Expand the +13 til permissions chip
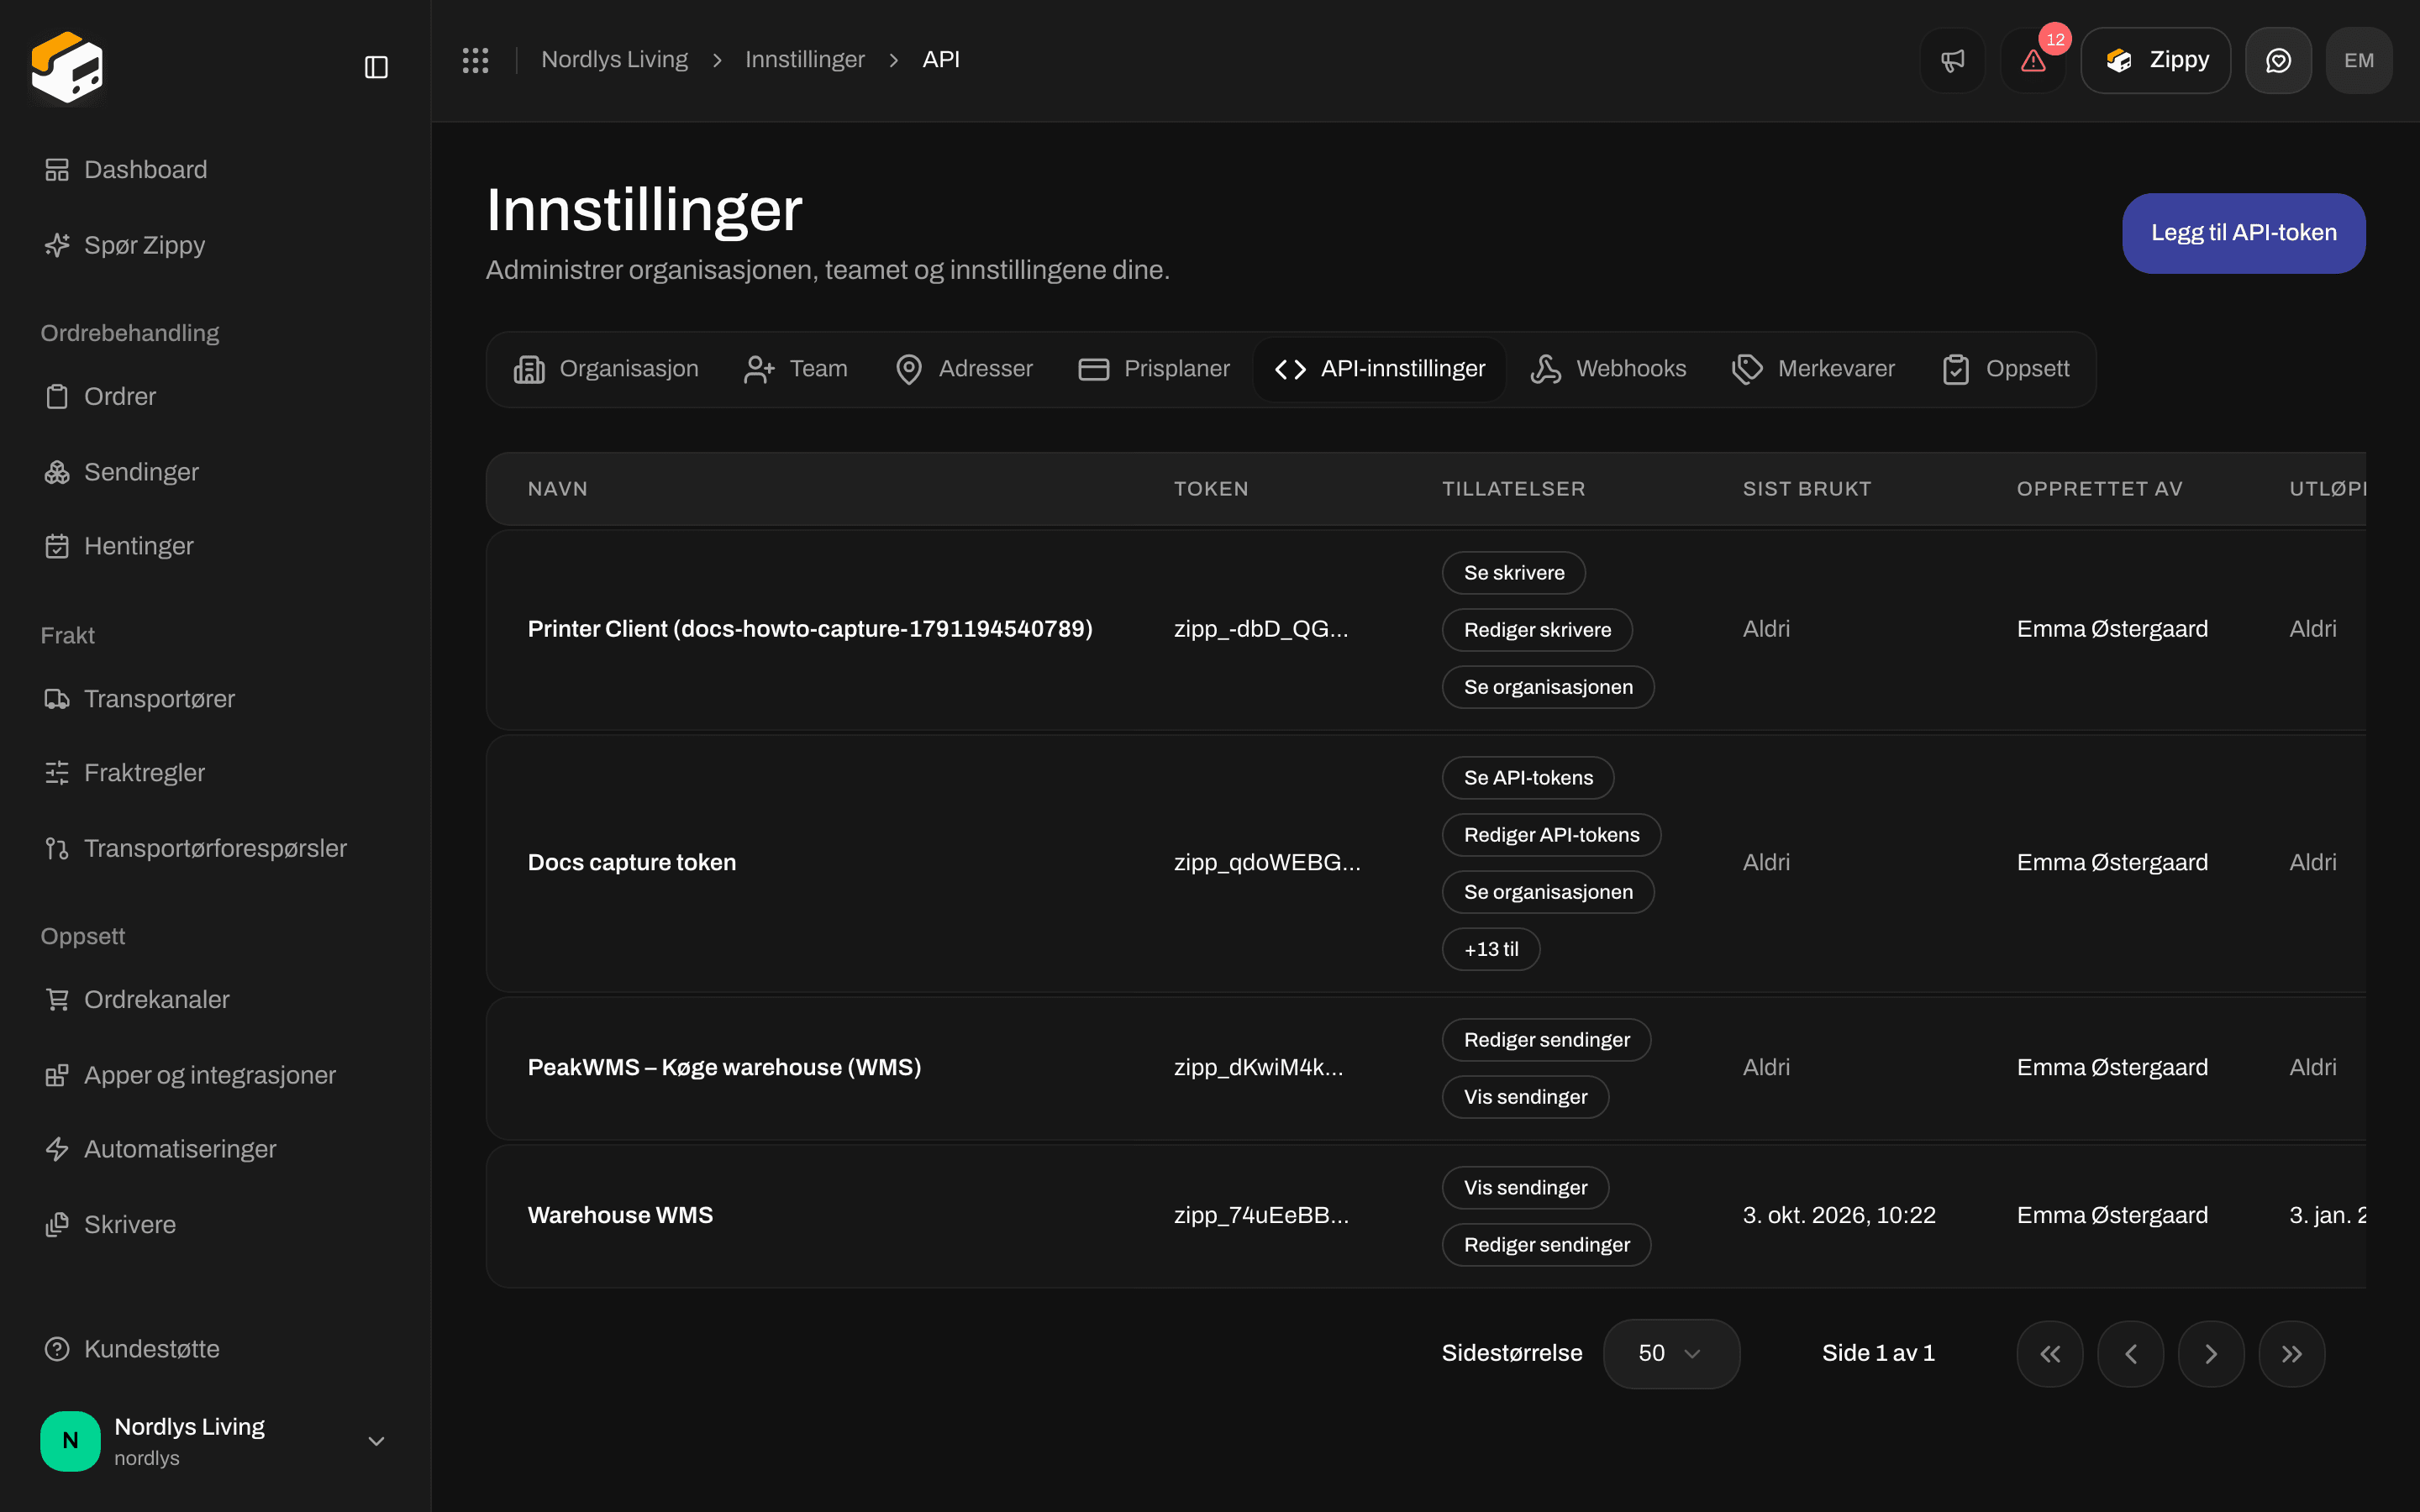The image size is (2420, 1512). (1490, 949)
